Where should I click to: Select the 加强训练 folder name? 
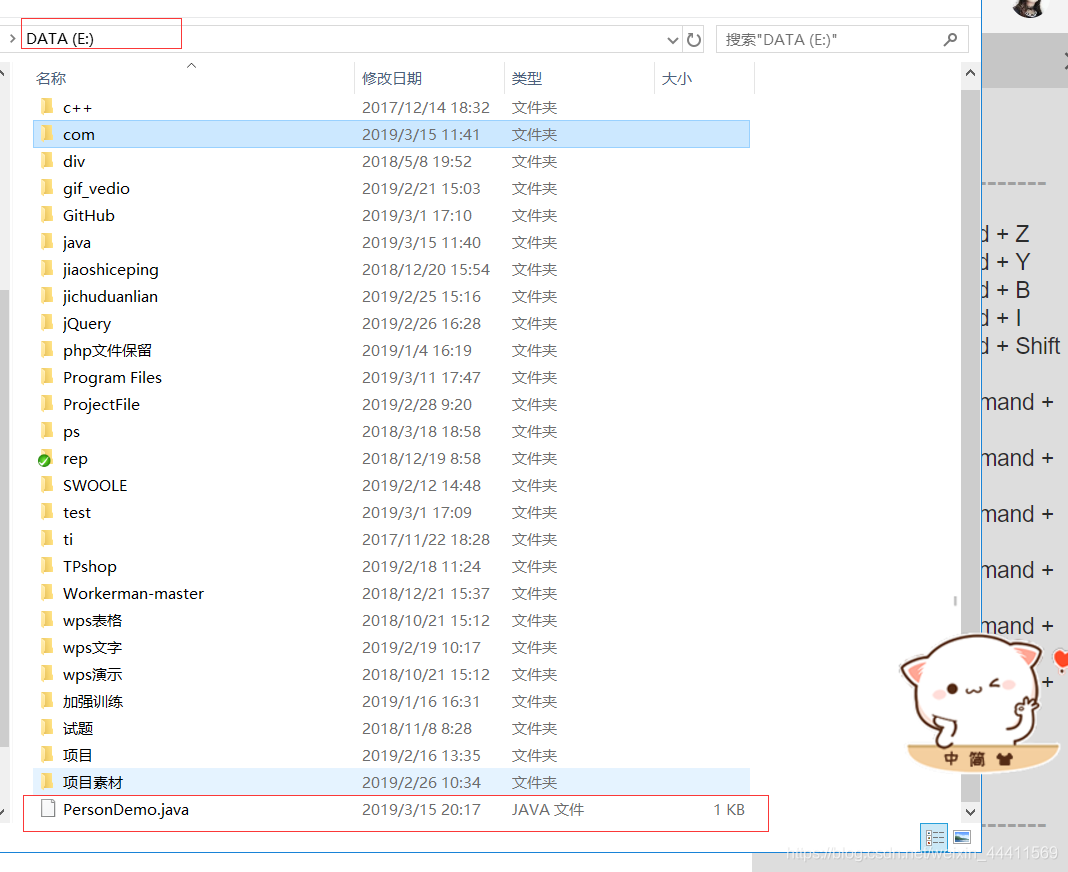pyautogui.click(x=93, y=702)
